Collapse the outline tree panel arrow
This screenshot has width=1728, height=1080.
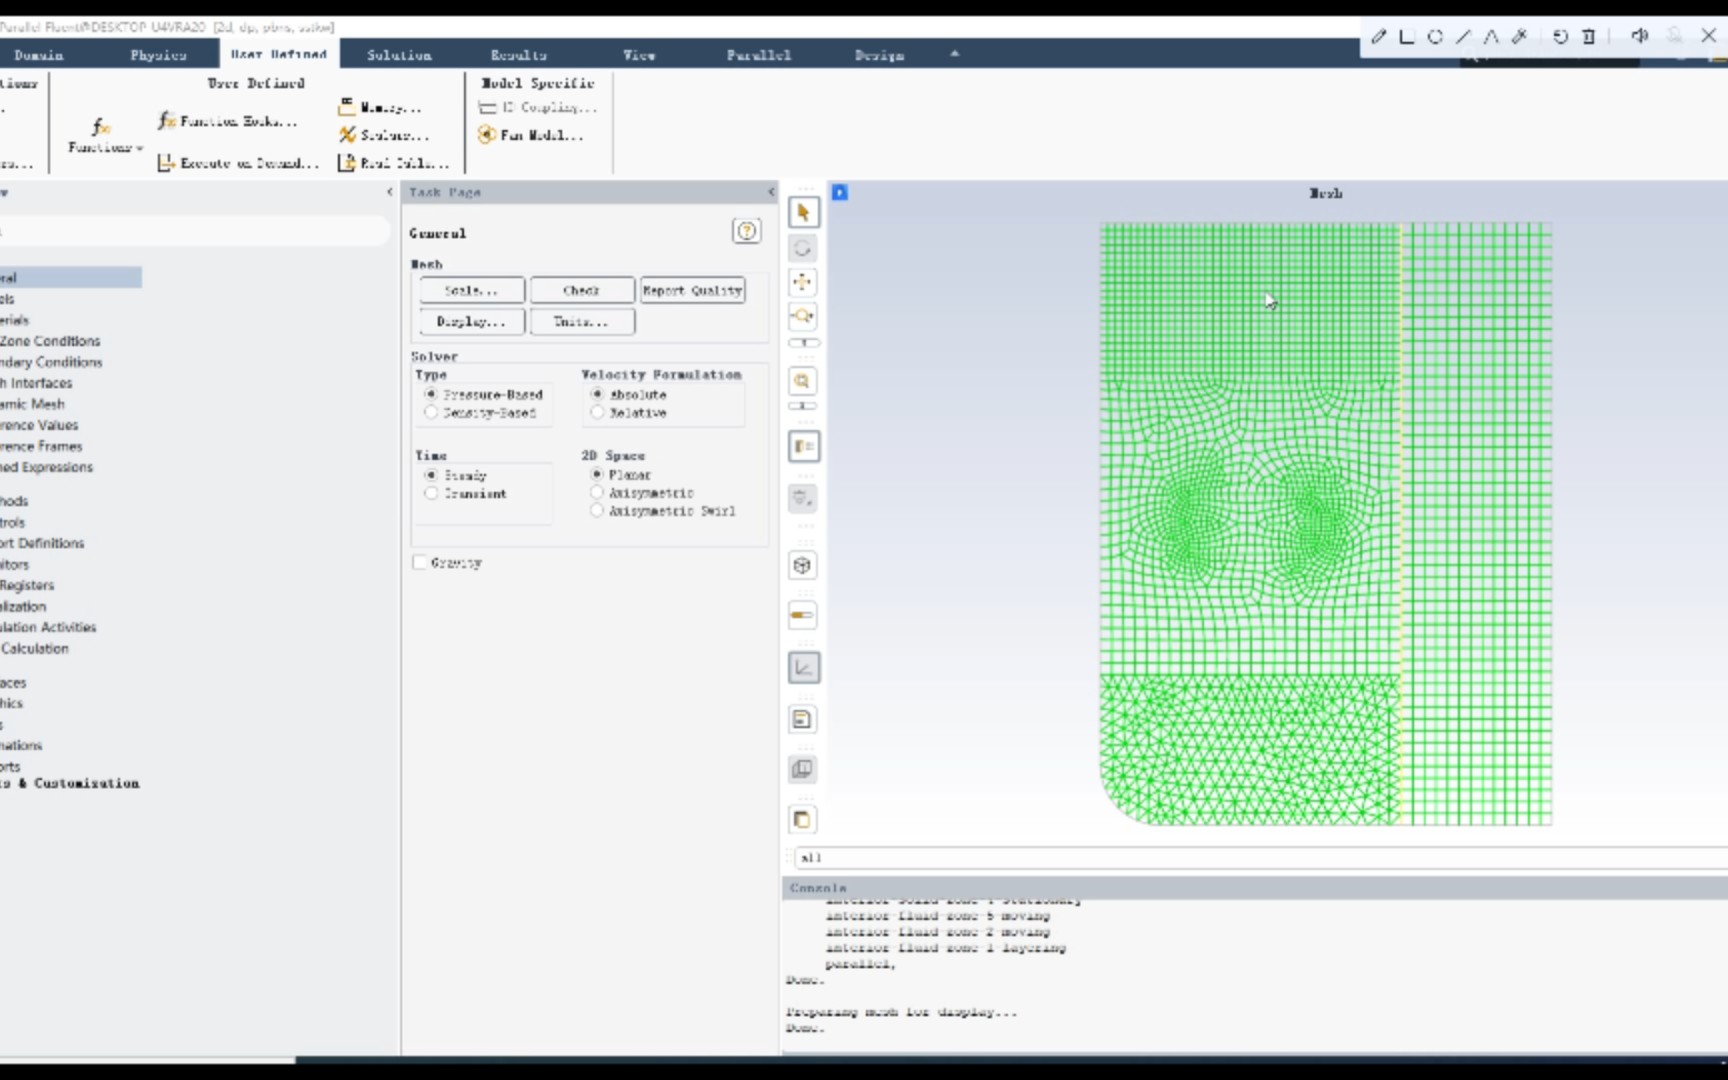pos(389,192)
